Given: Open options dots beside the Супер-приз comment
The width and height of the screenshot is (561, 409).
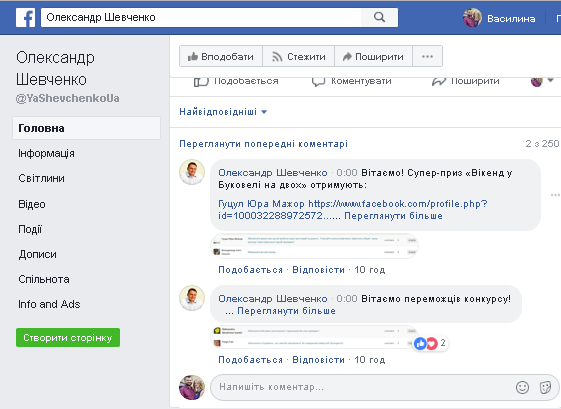Looking at the screenshot, I should (x=555, y=195).
